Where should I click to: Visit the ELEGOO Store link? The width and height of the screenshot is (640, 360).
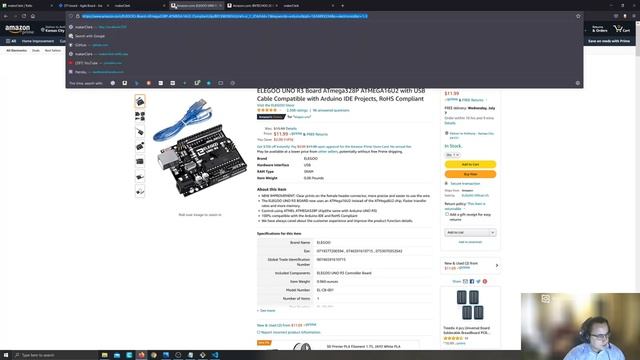(276, 105)
